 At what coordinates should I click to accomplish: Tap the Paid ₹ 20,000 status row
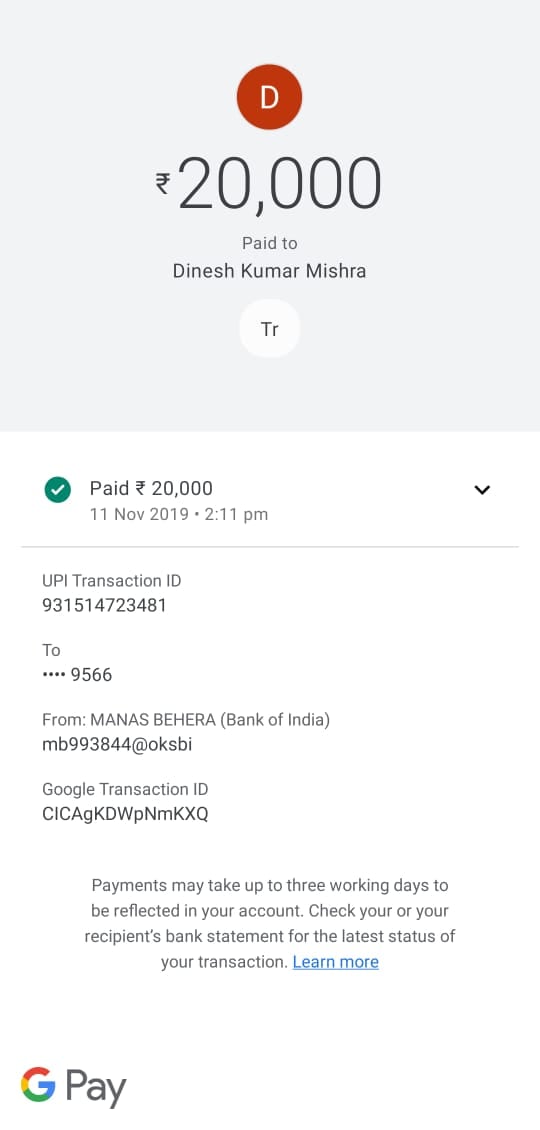pyautogui.click(x=270, y=500)
